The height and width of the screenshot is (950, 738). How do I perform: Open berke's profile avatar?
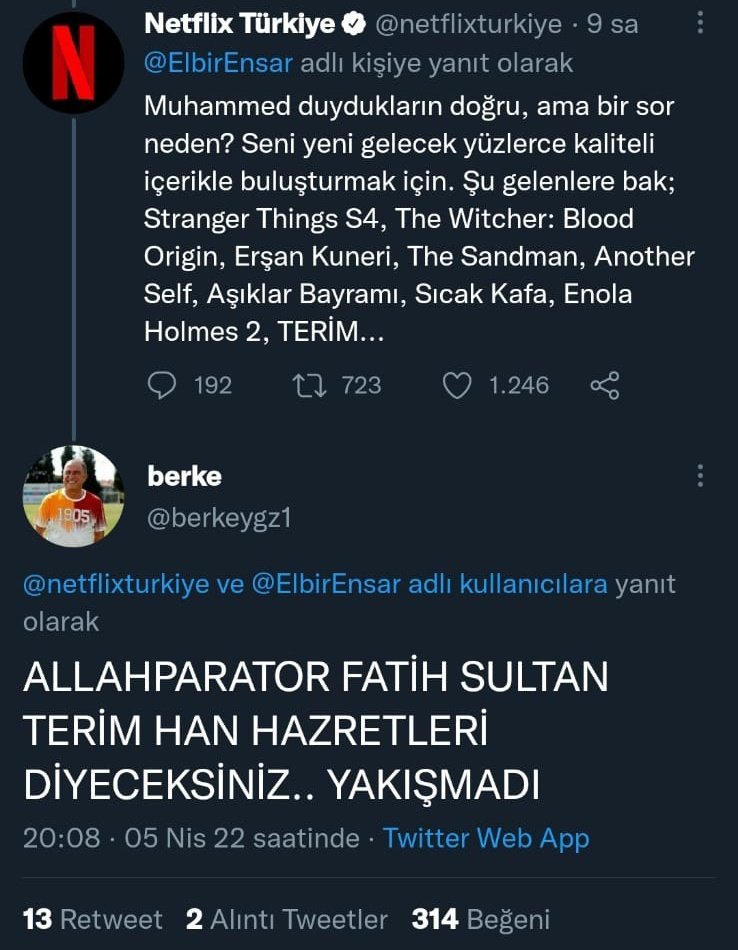tap(73, 496)
